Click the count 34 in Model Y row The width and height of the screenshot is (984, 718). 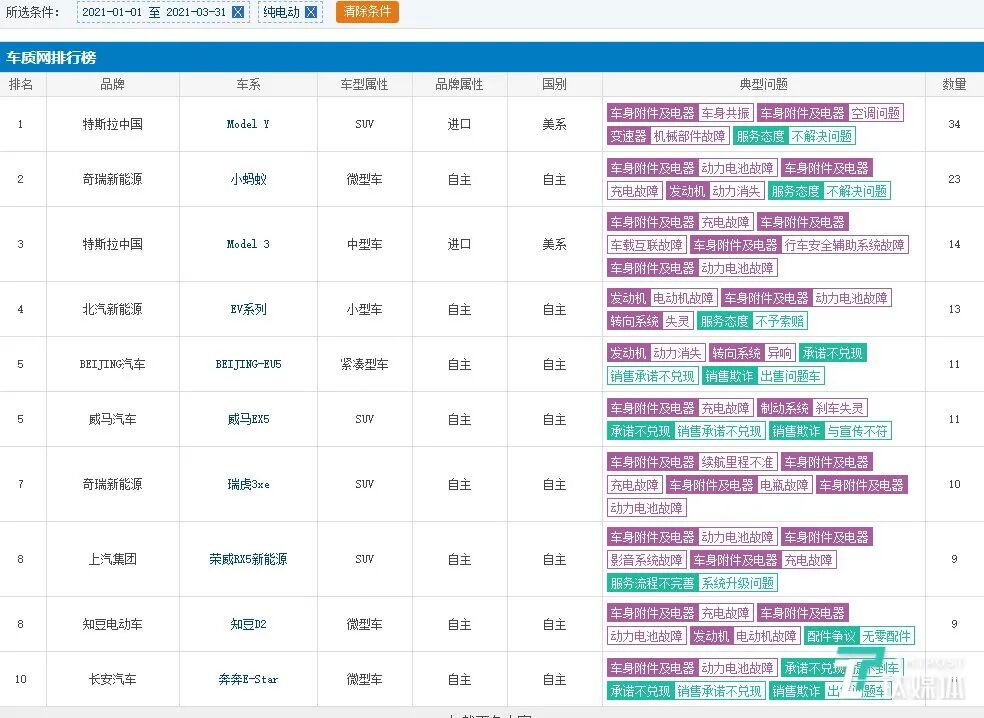954,124
